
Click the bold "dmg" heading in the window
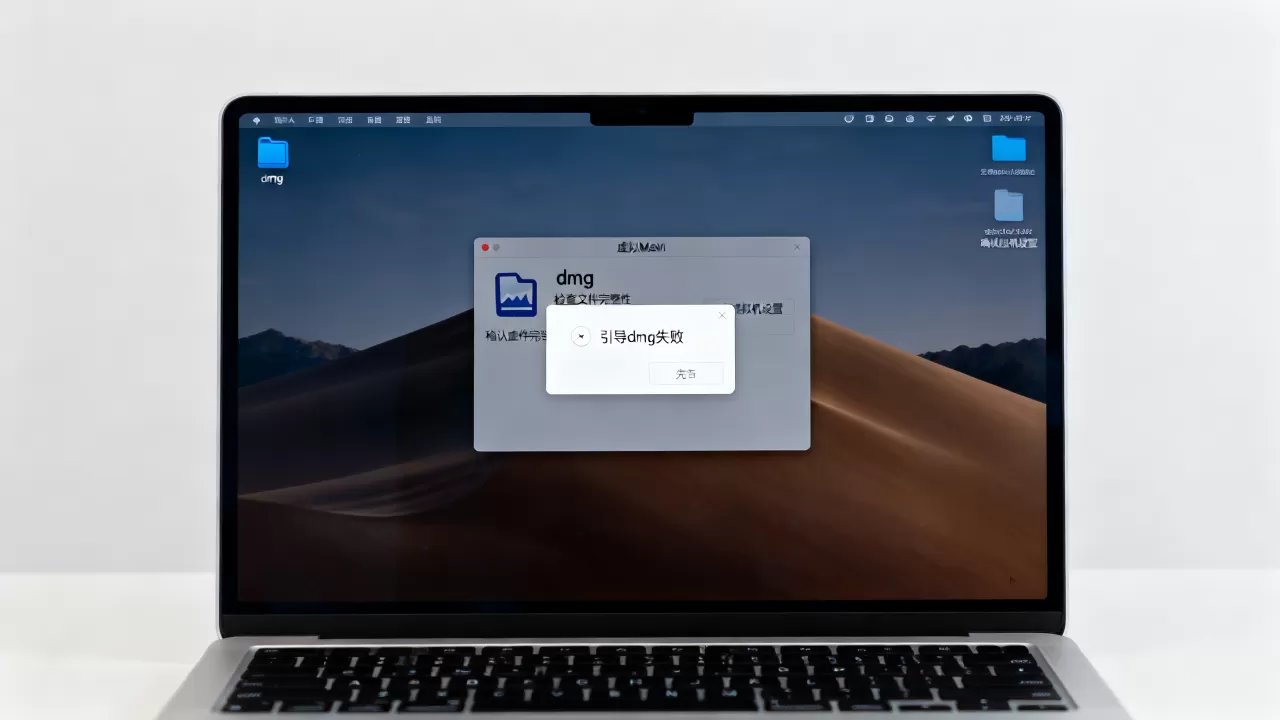574,278
